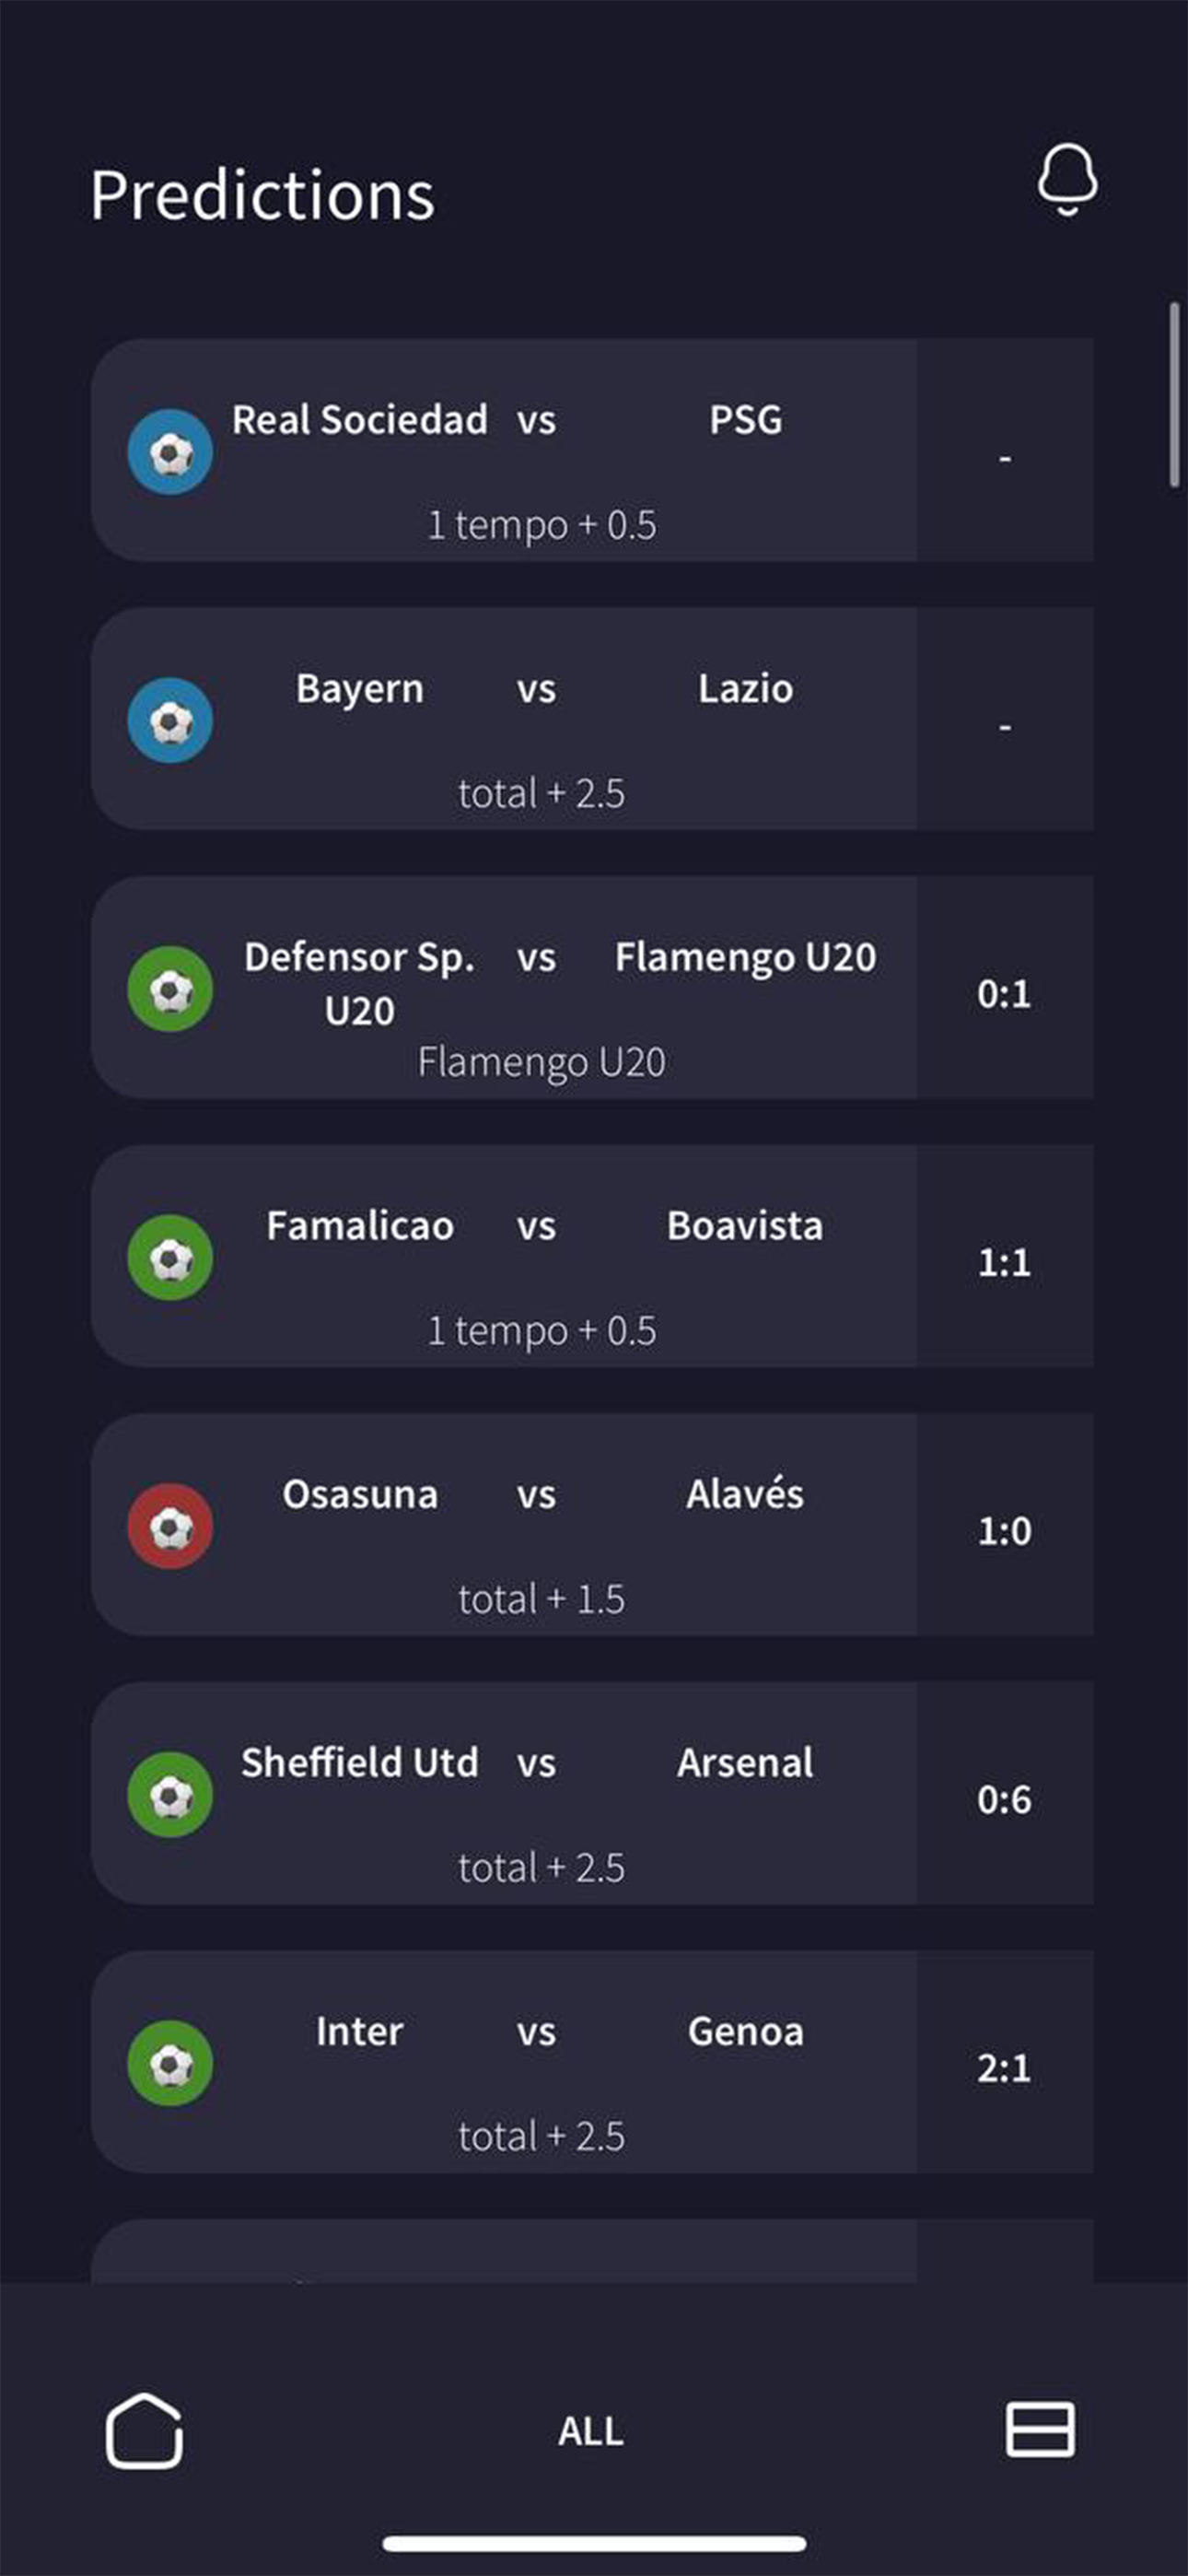Tap green soccer ball beside Defensor Sp. U20
The image size is (1188, 2576).
point(170,989)
